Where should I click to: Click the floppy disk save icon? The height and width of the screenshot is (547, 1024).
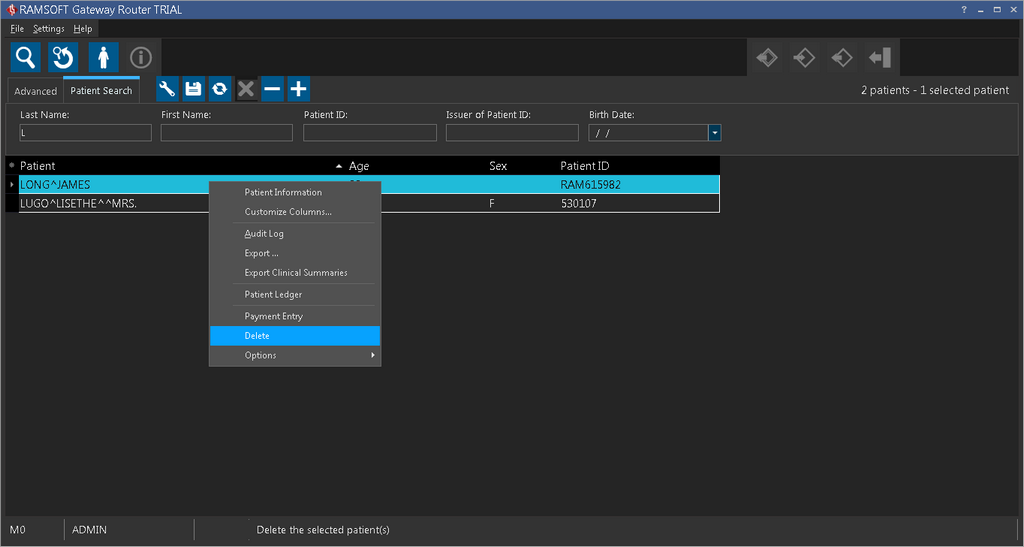pos(193,89)
